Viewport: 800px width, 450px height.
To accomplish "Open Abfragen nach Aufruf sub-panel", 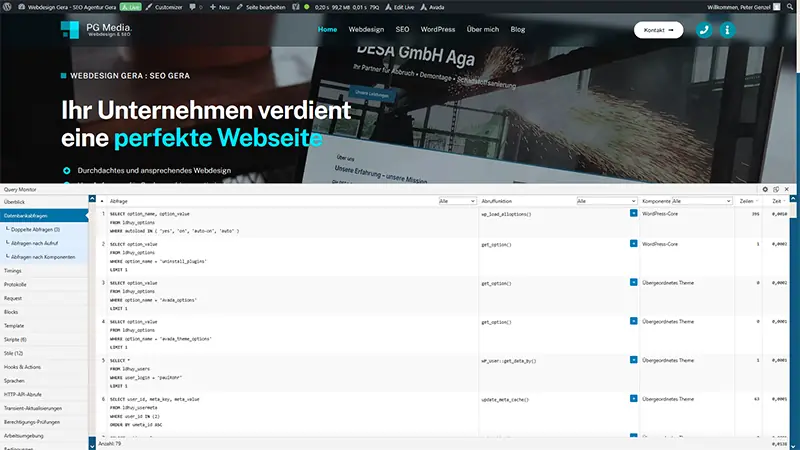I will point(44,243).
